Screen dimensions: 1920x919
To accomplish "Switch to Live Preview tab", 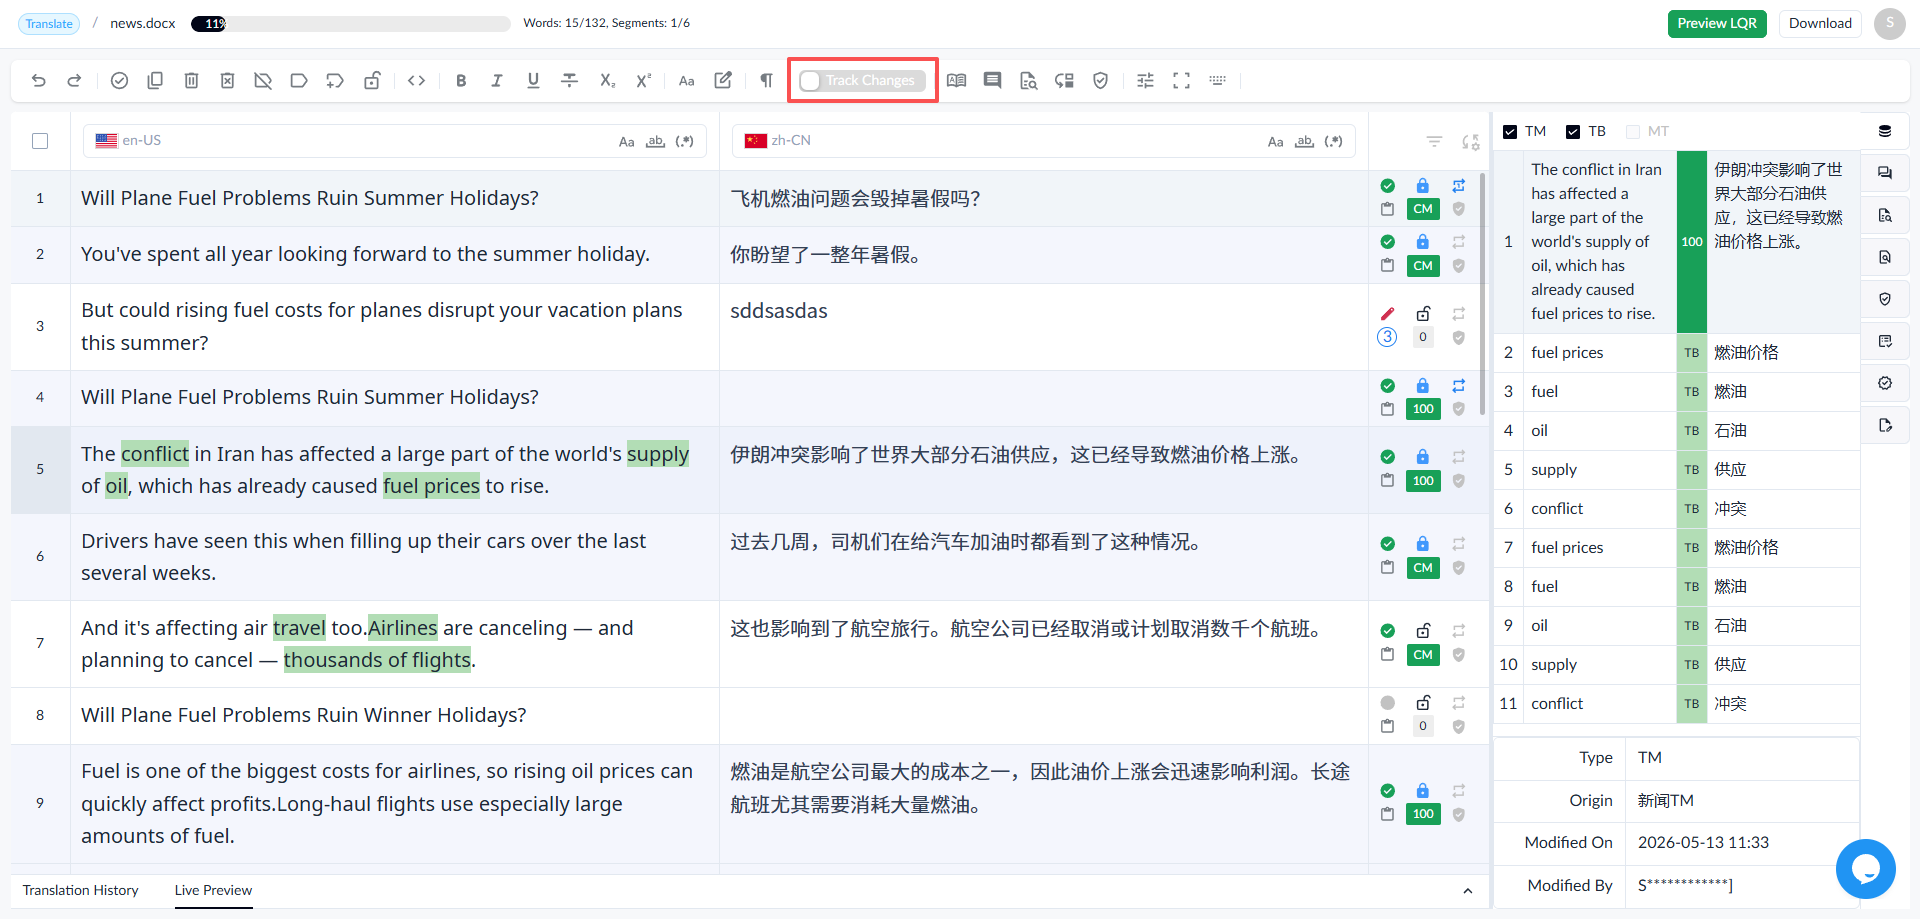I will (x=213, y=890).
